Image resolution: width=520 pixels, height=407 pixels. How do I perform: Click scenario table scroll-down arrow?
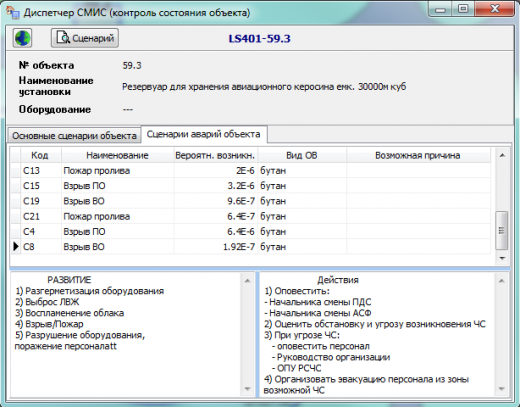502,258
